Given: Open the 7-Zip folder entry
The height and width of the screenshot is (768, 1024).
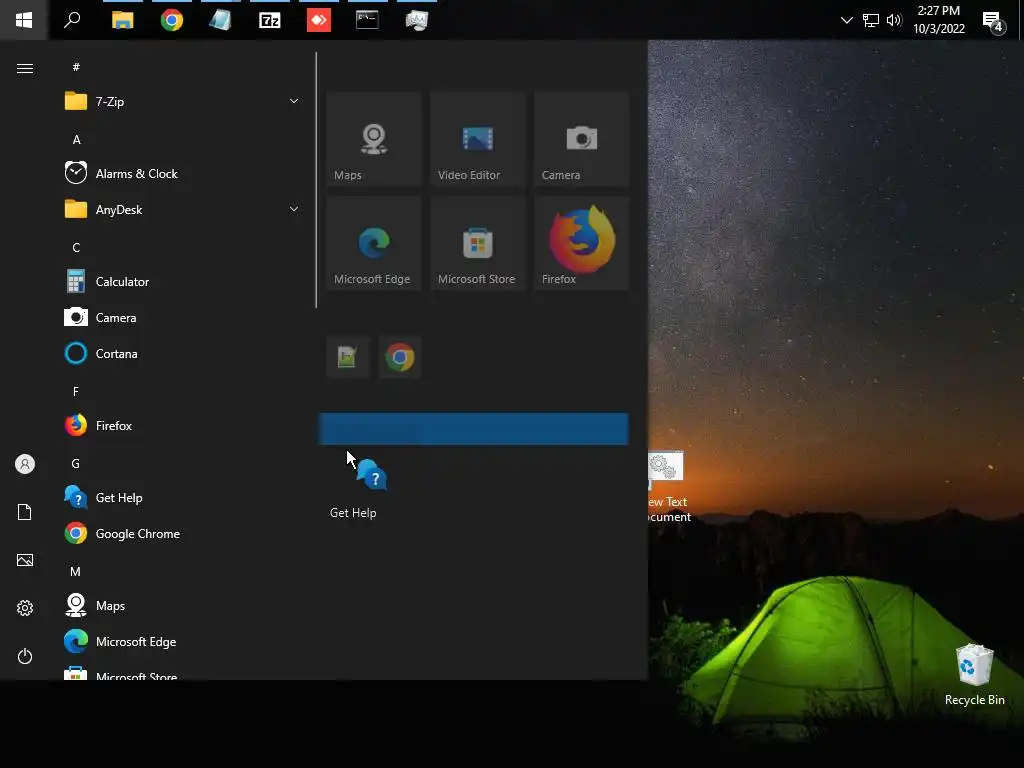Looking at the screenshot, I should (181, 102).
